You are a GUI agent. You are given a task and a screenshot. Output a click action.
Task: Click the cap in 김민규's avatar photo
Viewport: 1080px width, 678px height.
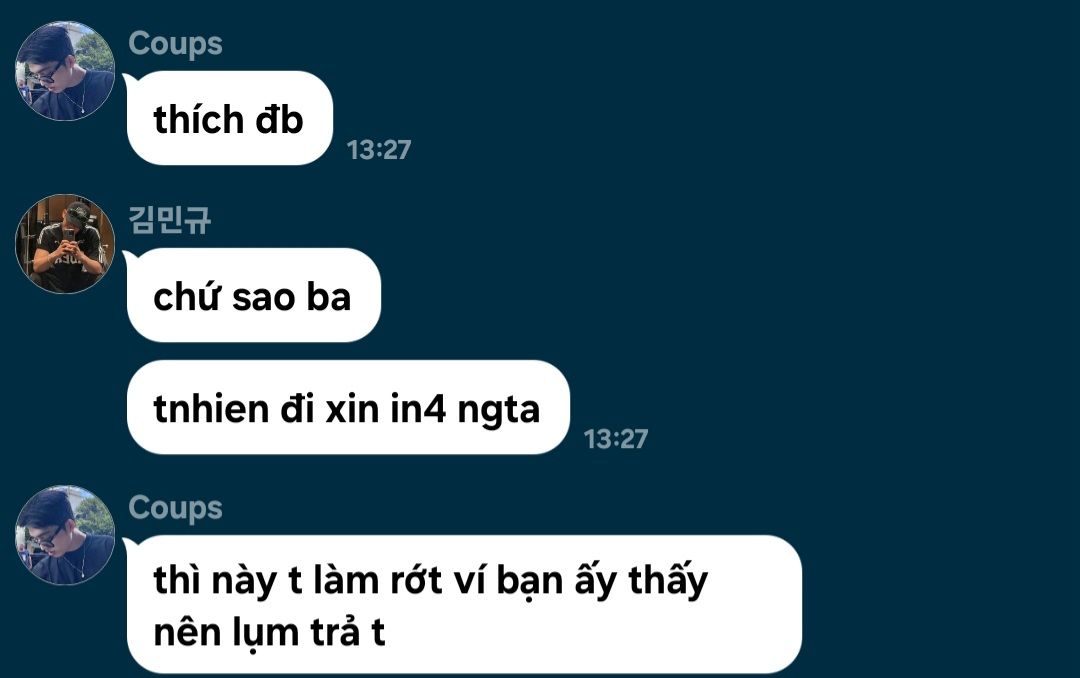point(77,214)
